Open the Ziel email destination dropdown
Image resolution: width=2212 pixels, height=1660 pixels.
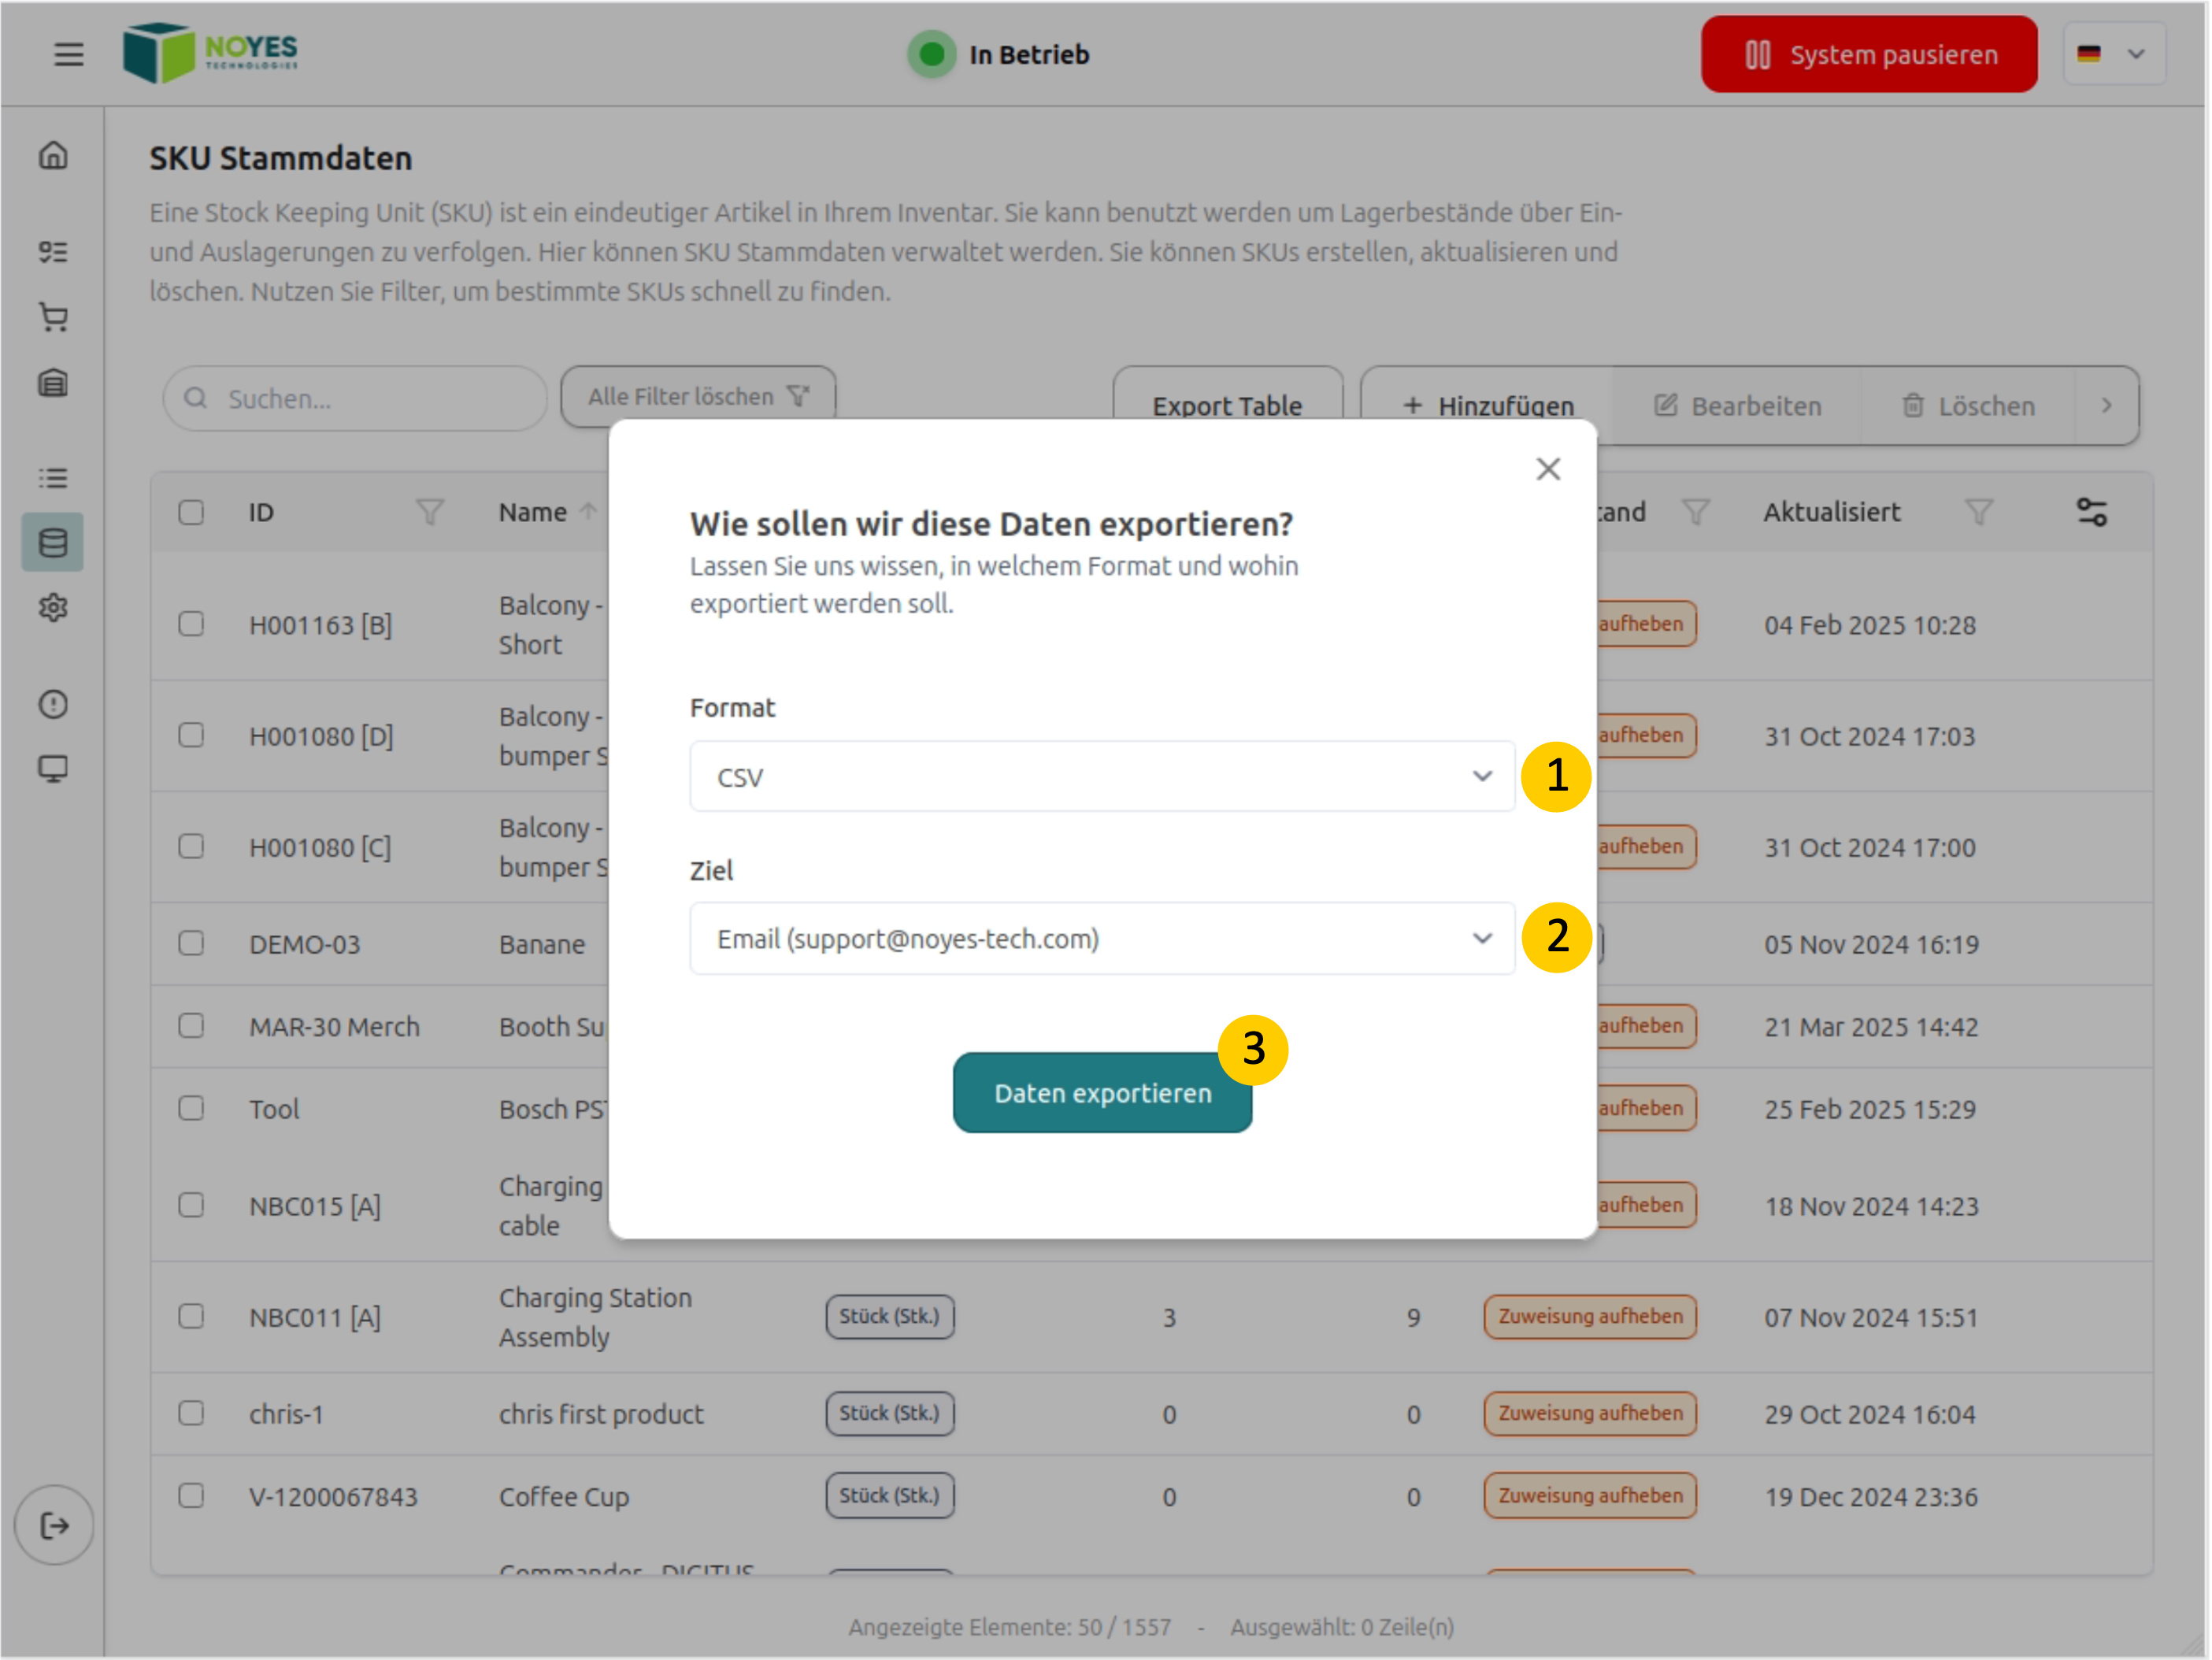[x=1102, y=939]
